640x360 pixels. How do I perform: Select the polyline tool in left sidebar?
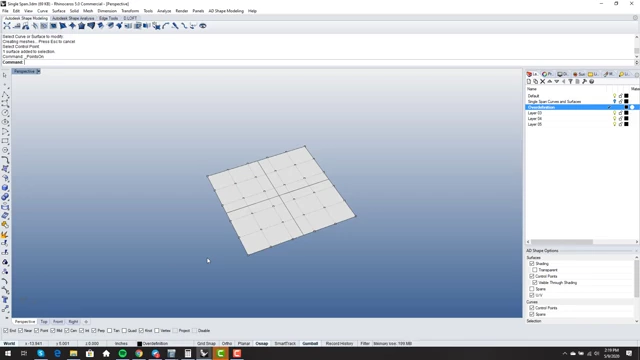click(5, 94)
